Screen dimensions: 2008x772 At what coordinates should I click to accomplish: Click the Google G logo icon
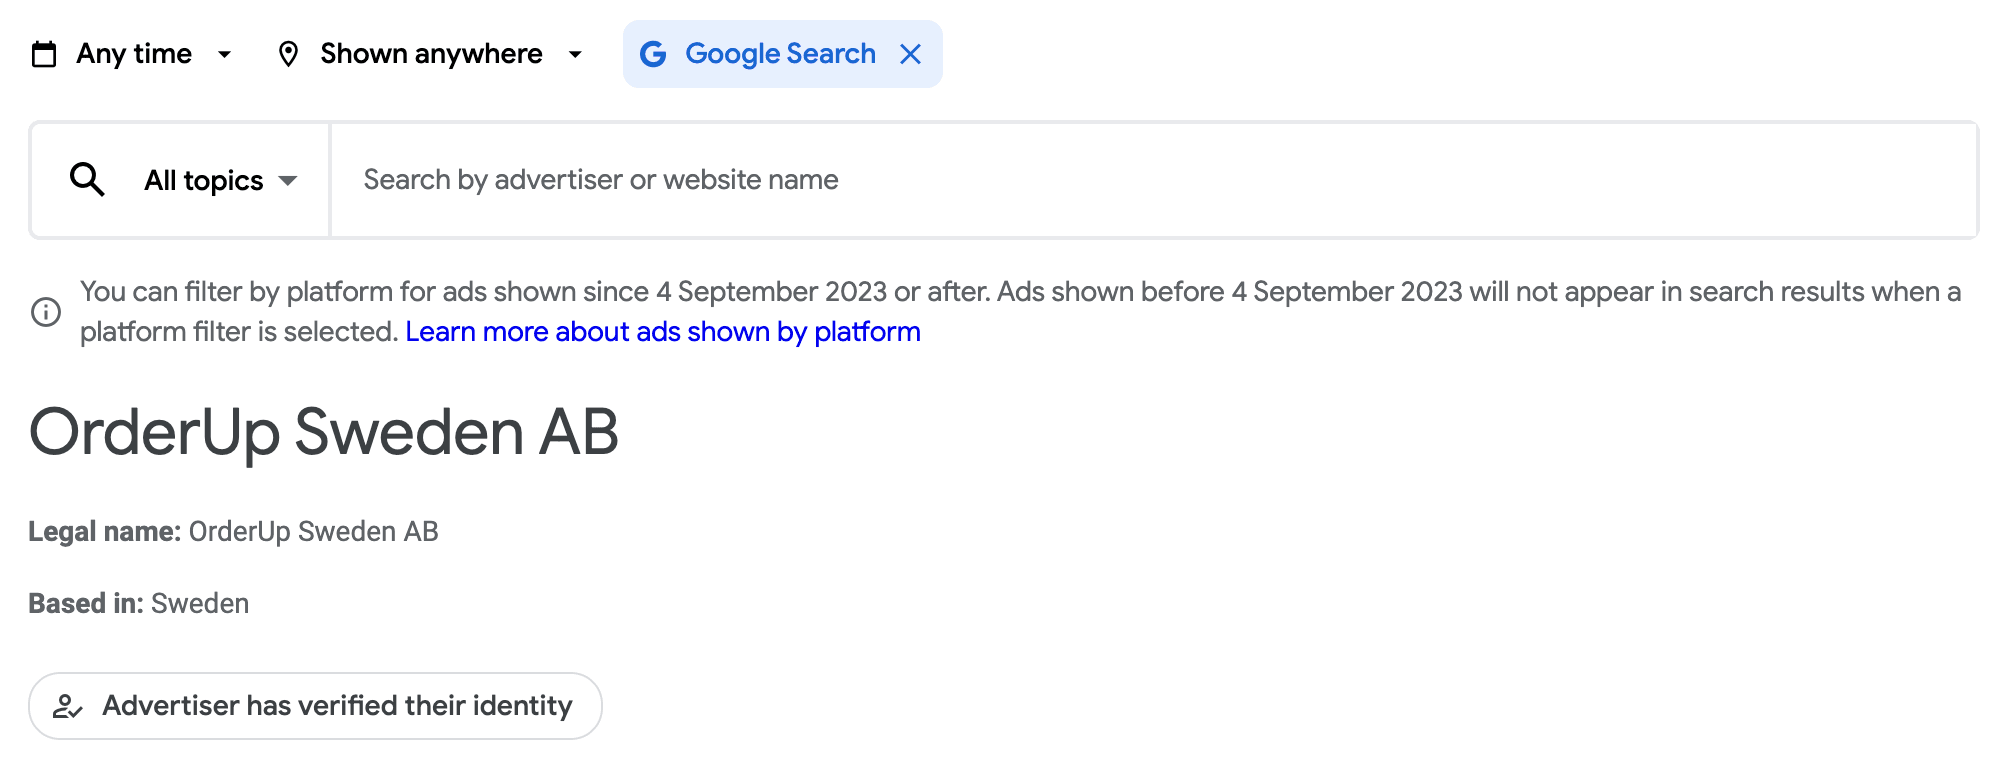(653, 54)
